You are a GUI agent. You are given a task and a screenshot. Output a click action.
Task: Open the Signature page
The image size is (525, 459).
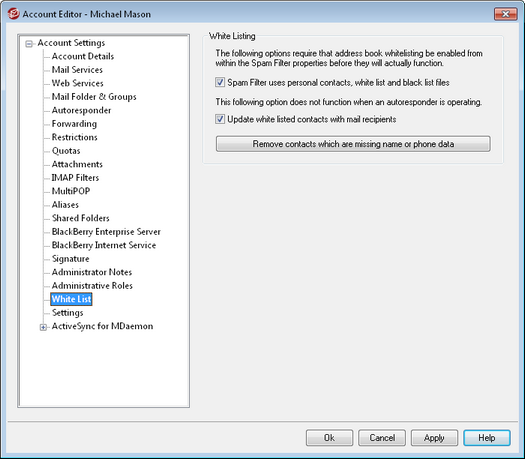(71, 259)
